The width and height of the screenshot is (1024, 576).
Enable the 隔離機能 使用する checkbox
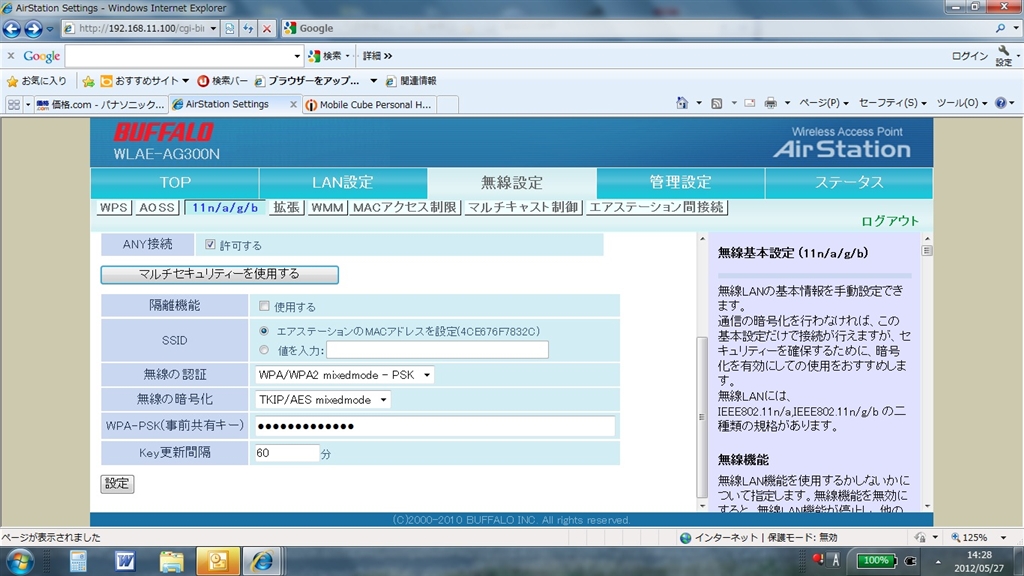click(264, 307)
